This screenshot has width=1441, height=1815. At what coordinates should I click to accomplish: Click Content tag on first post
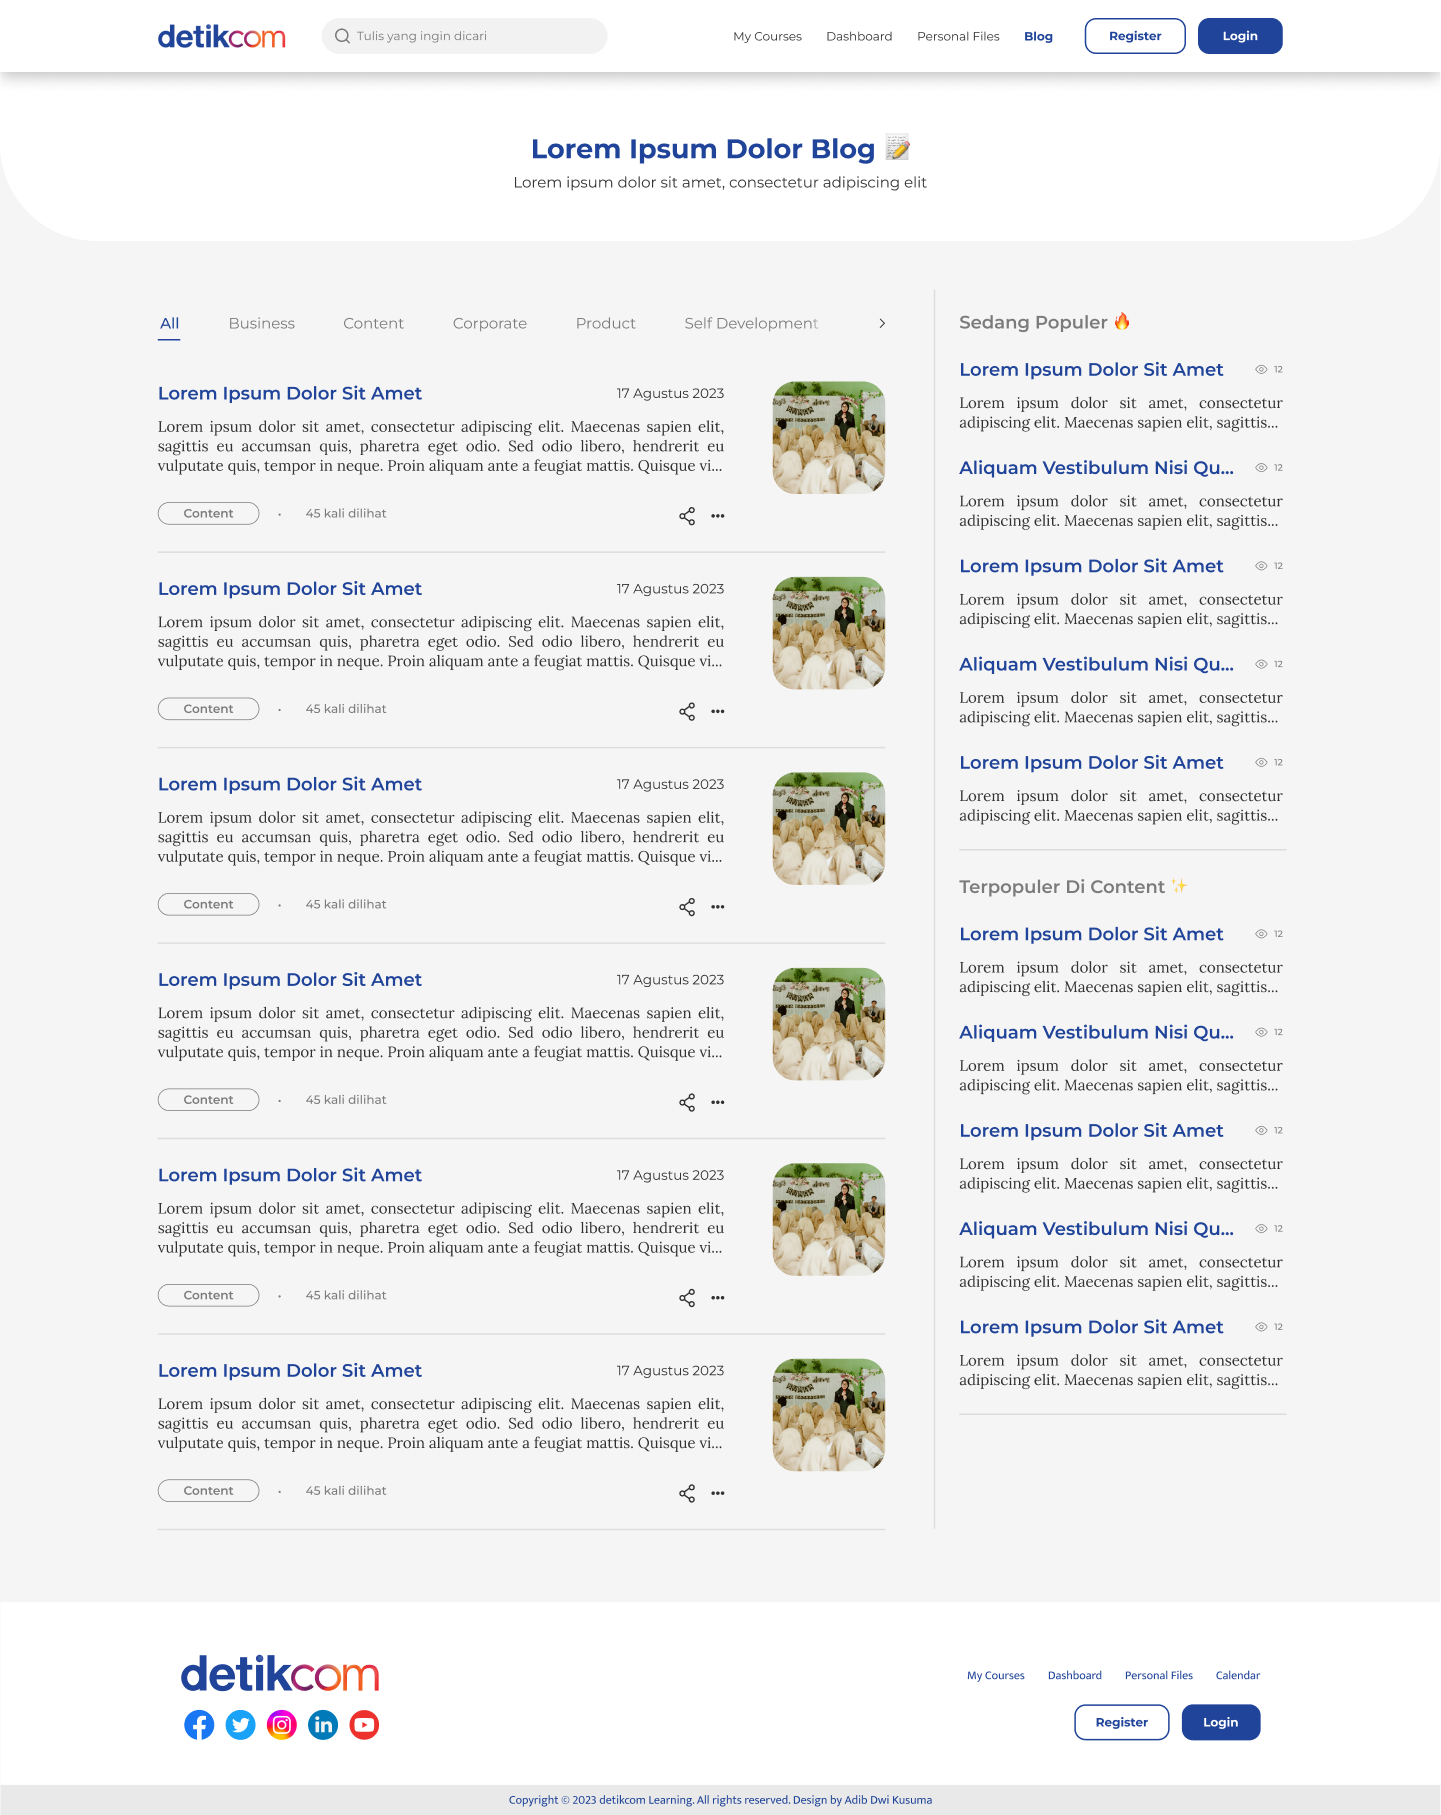tap(208, 513)
